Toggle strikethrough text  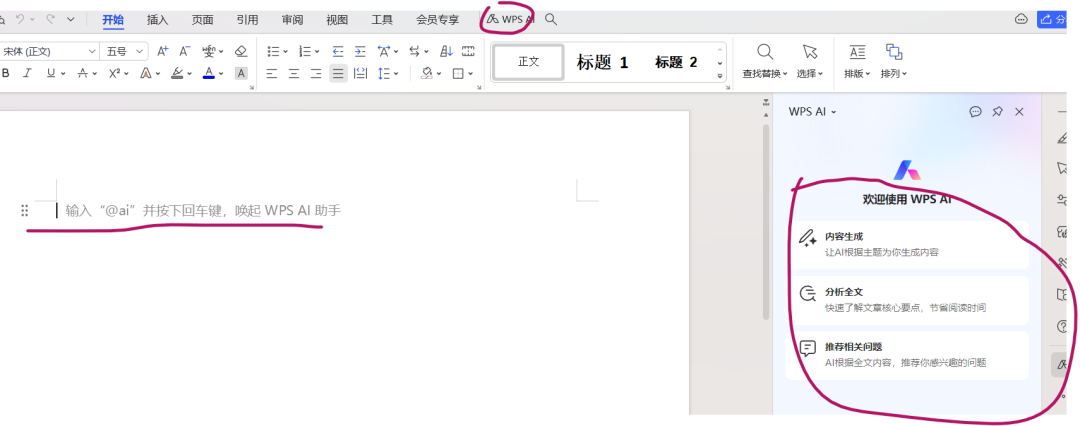coord(83,73)
